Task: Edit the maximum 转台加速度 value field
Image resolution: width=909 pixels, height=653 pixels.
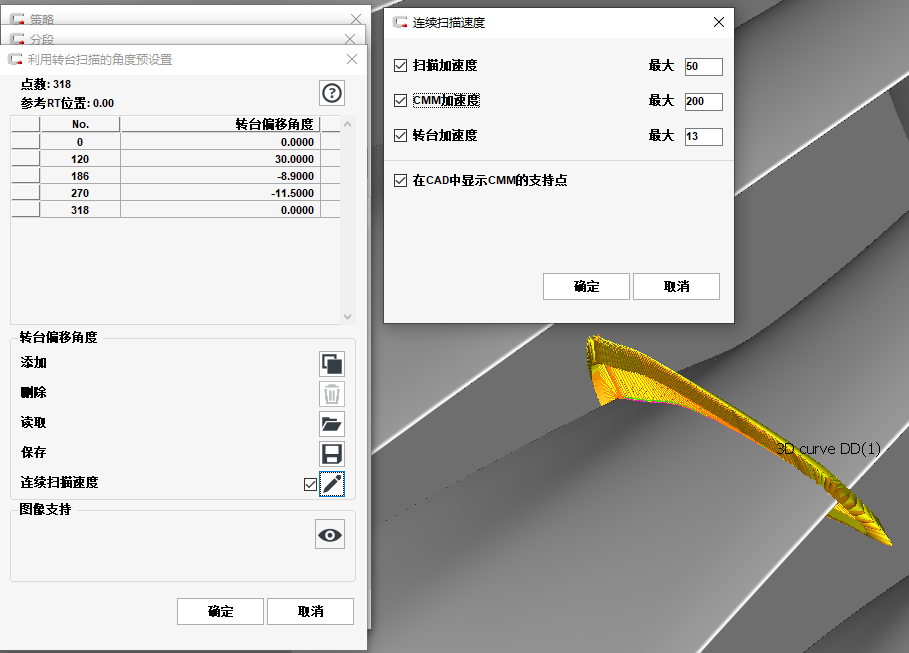Action: coord(703,136)
